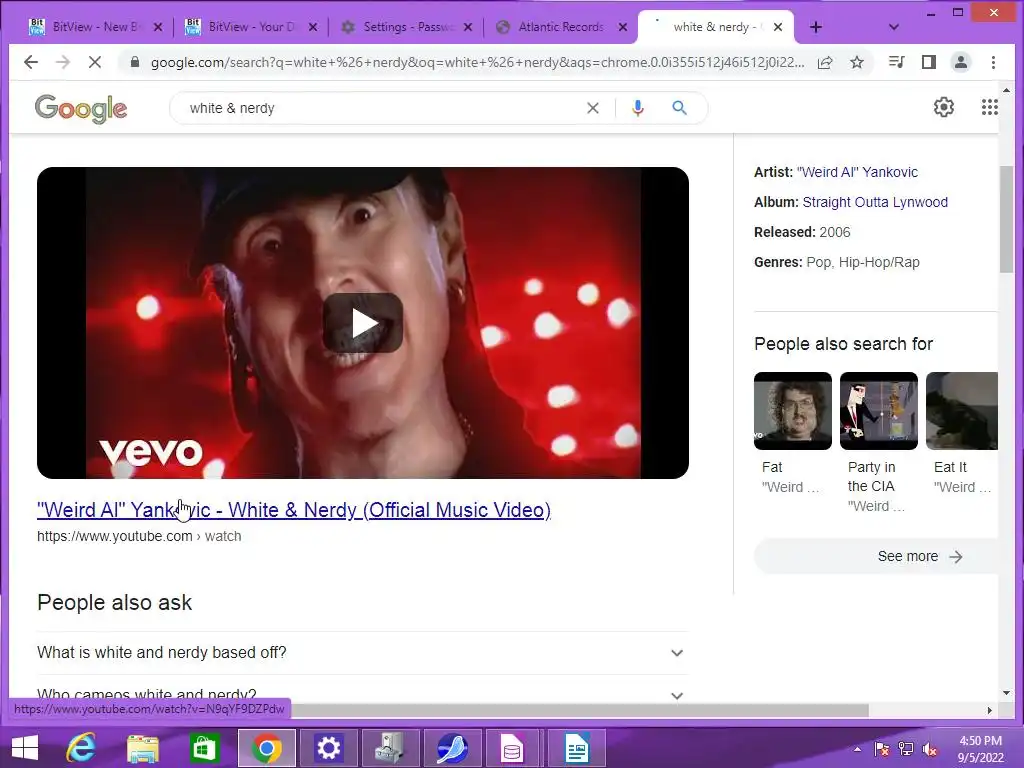Click the Fat song thumbnail
1024x768 pixels.
793,411
